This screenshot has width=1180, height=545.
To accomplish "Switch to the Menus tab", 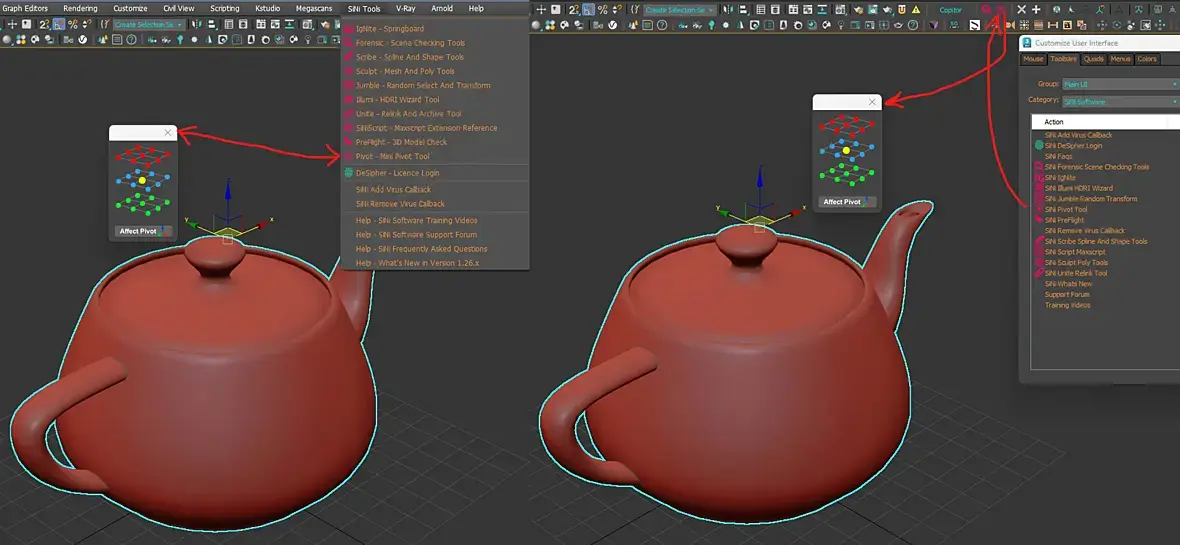I will point(1121,59).
